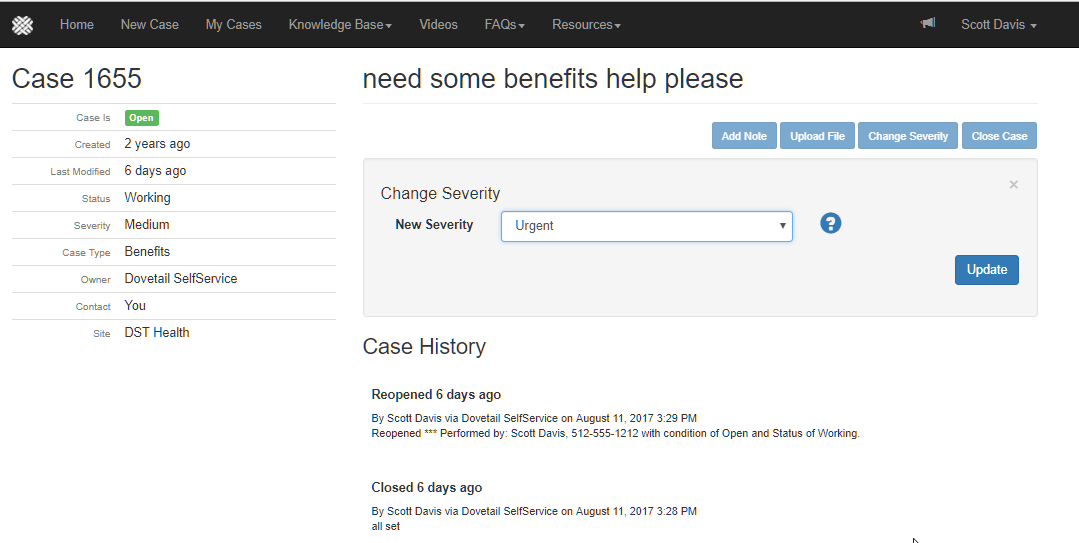Open the New Severity dropdown
Viewport: 1079px width, 543px height.
[x=646, y=226]
